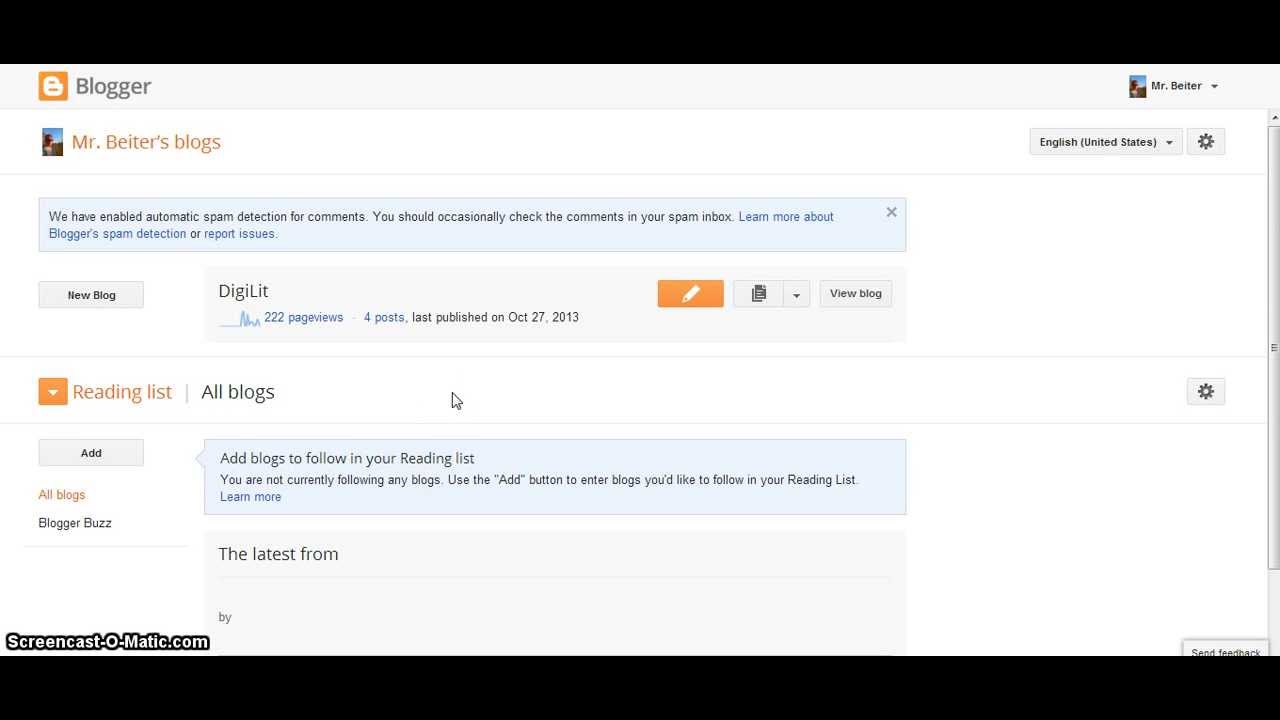The image size is (1280, 720).
Task: Click the account profile picture in header
Action: point(1137,86)
